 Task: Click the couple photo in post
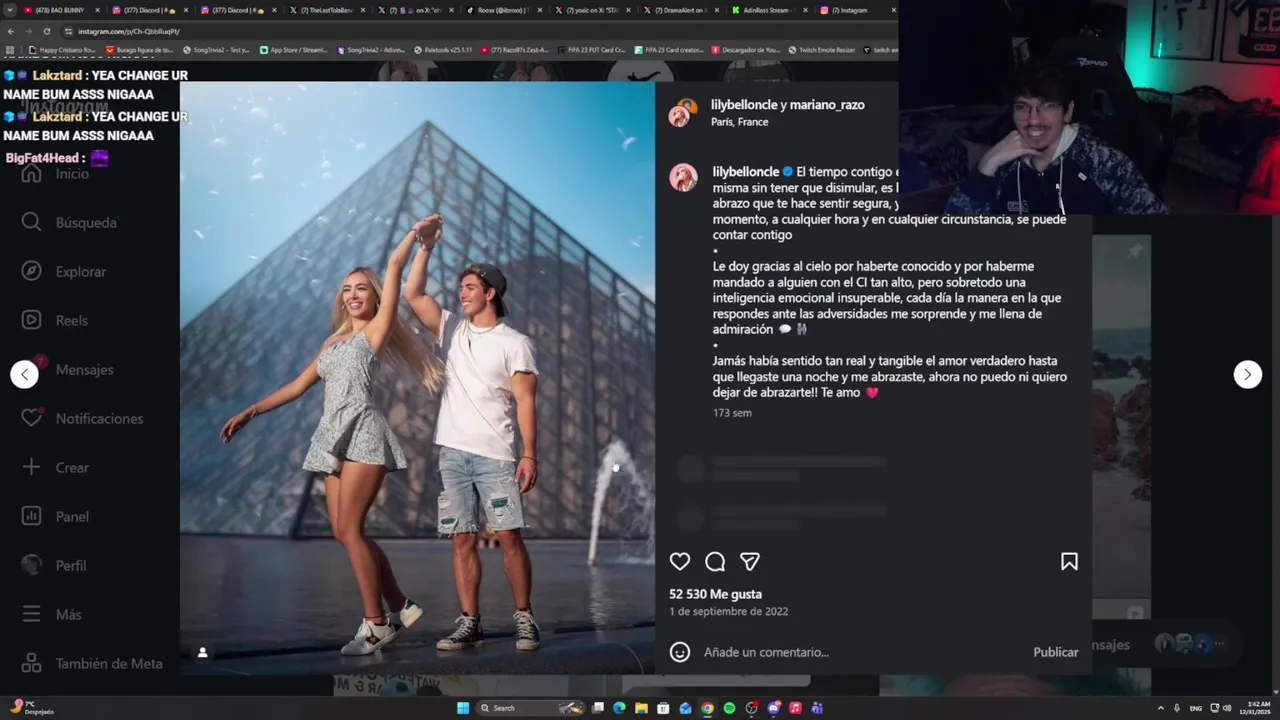coord(417,377)
